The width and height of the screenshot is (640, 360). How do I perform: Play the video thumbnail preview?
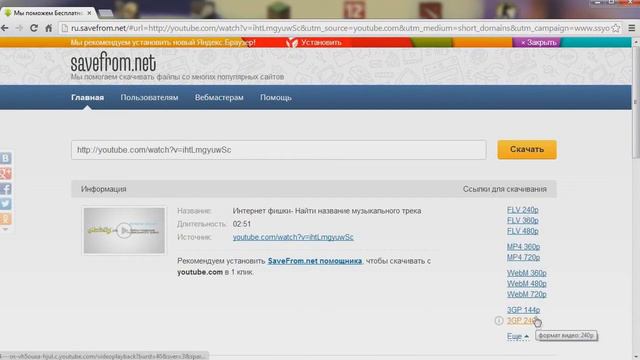coord(124,231)
